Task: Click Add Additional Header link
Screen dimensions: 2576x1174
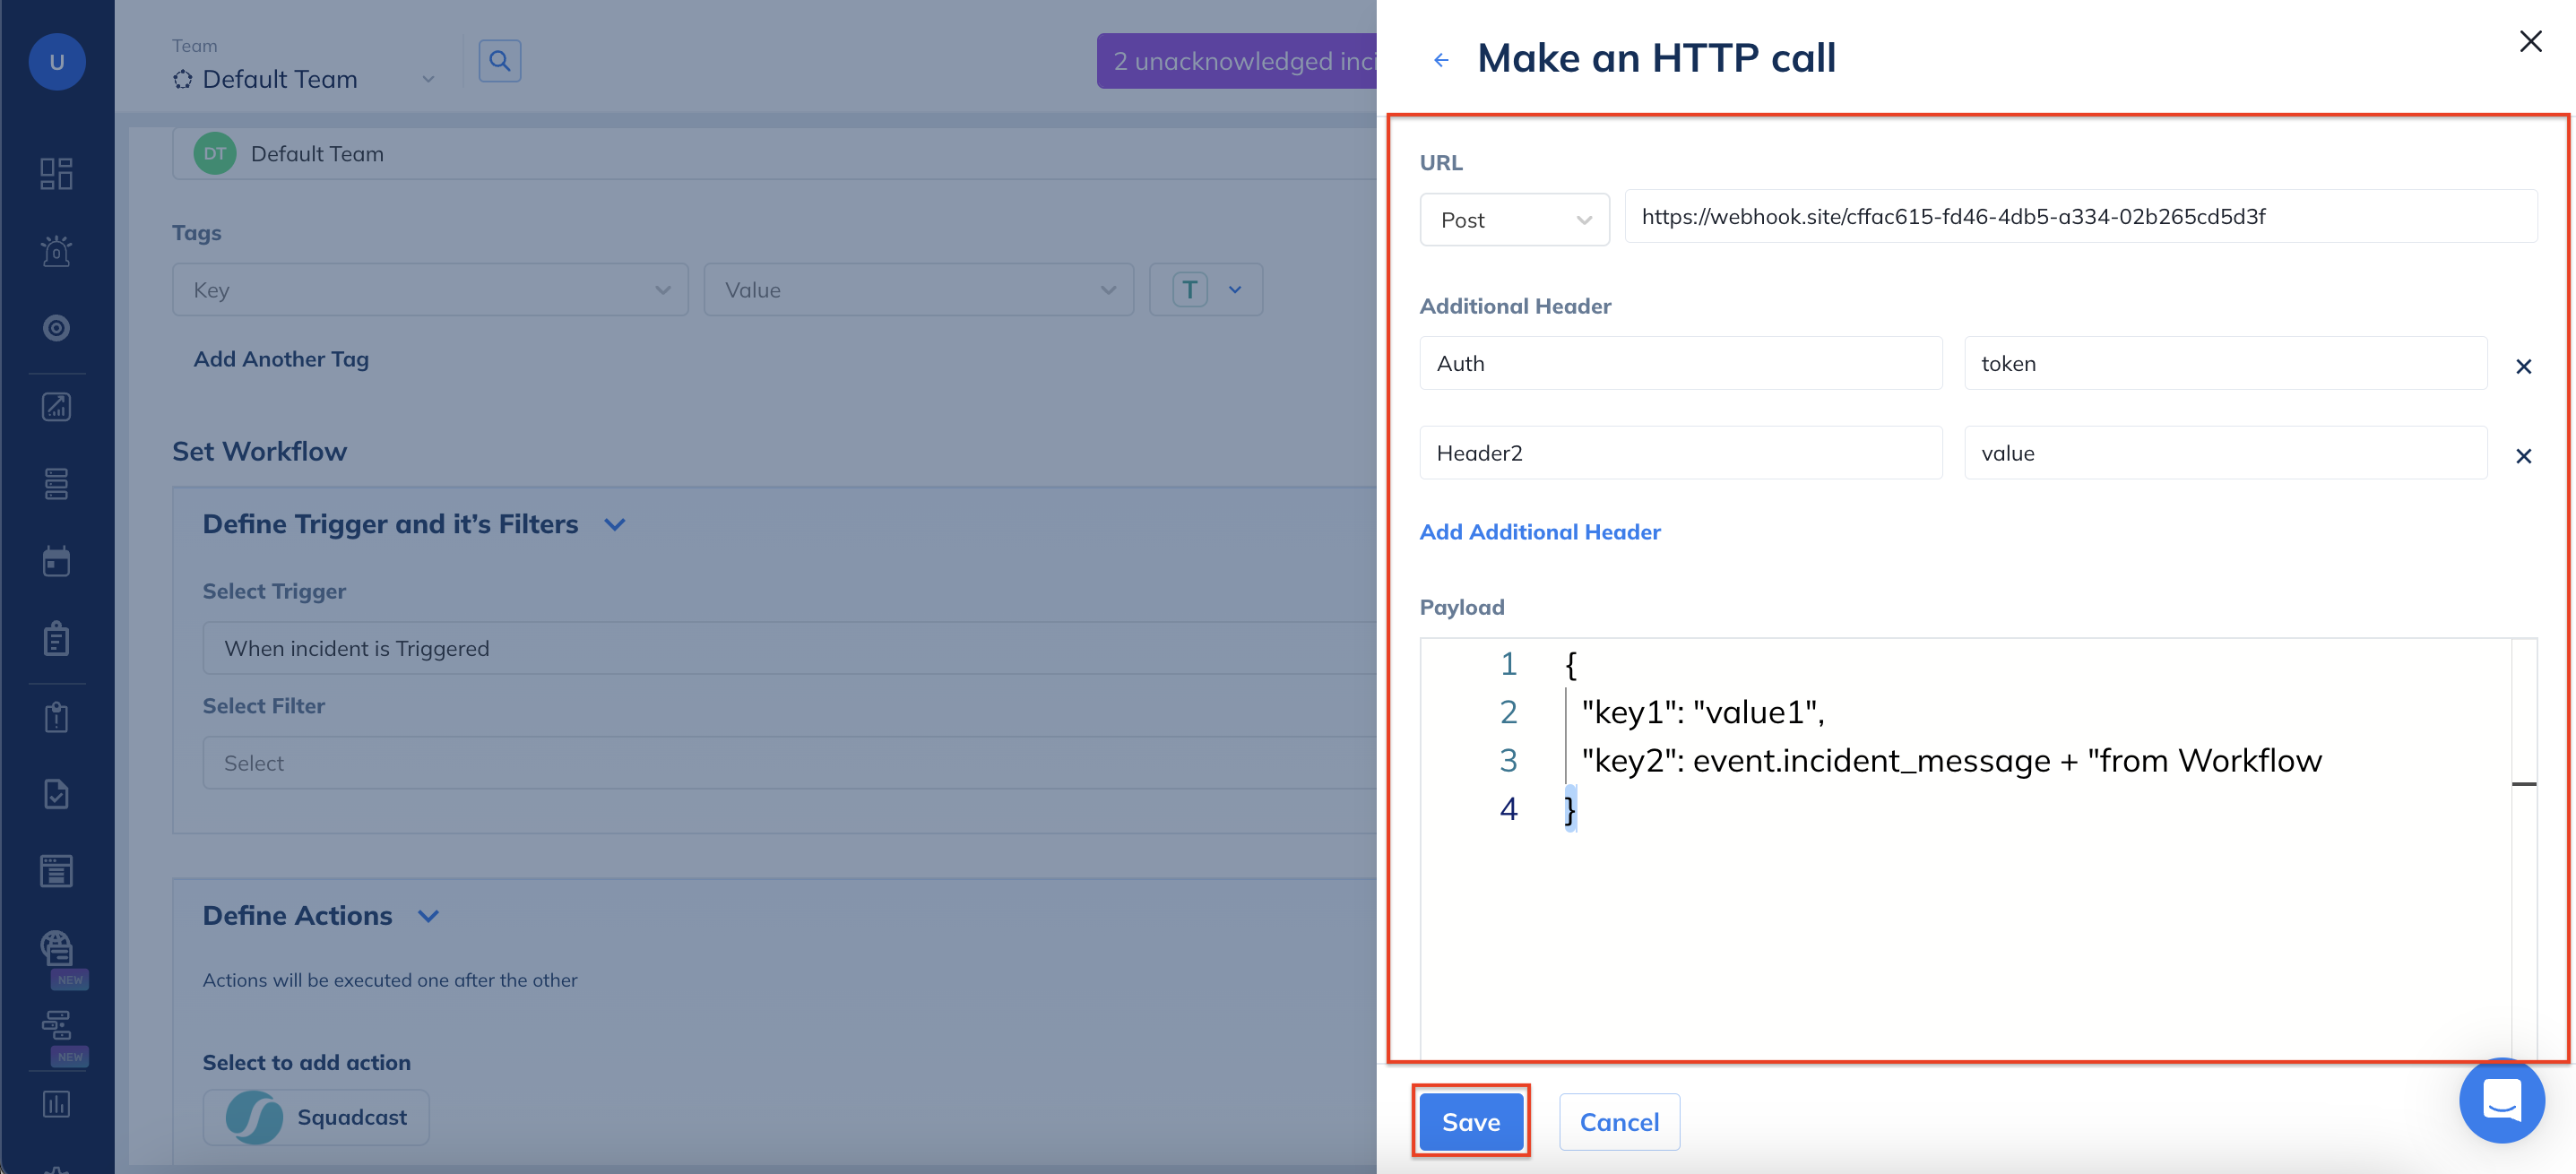Action: (x=1539, y=532)
